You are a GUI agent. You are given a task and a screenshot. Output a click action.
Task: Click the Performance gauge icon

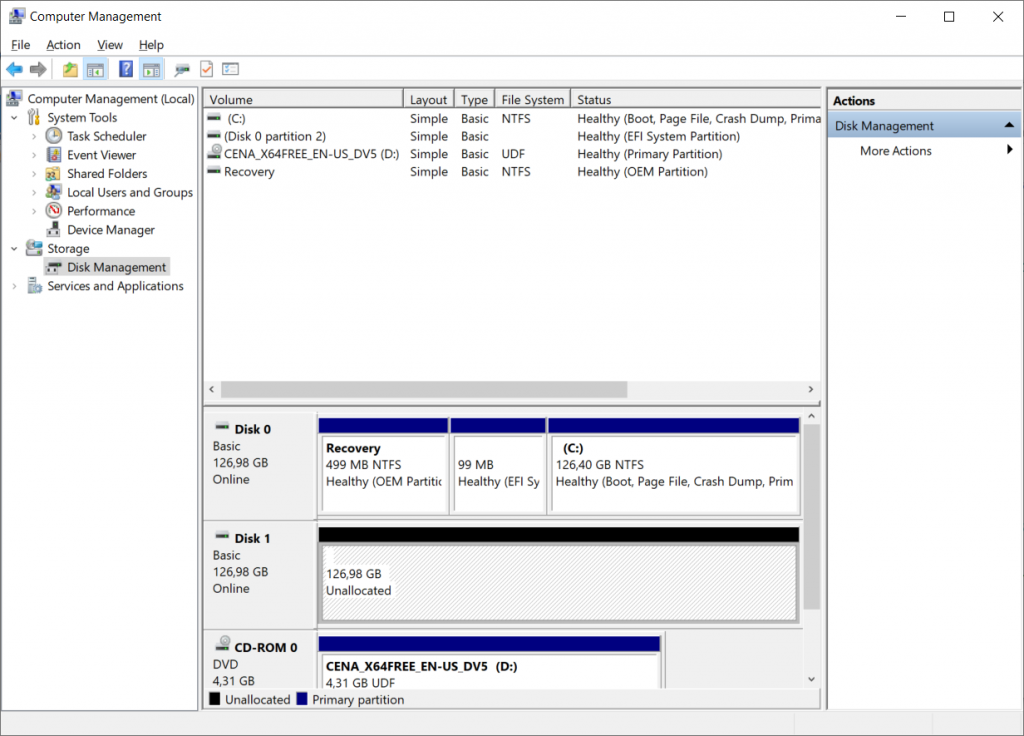54,211
